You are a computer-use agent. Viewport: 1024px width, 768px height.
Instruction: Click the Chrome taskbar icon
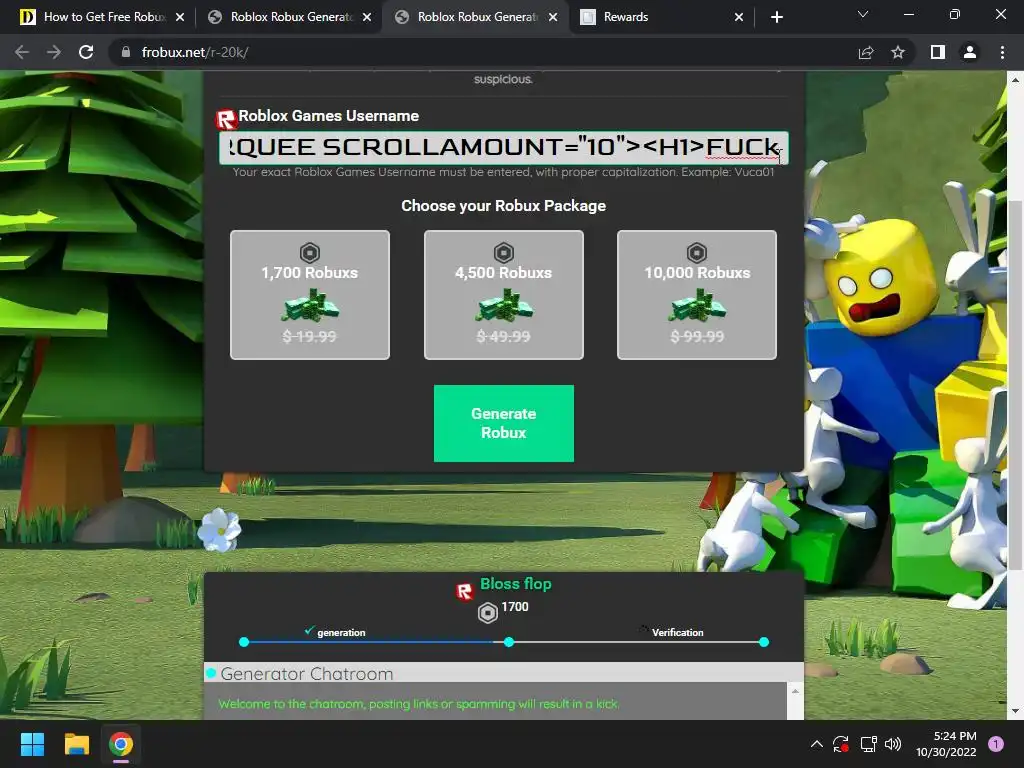[x=121, y=744]
